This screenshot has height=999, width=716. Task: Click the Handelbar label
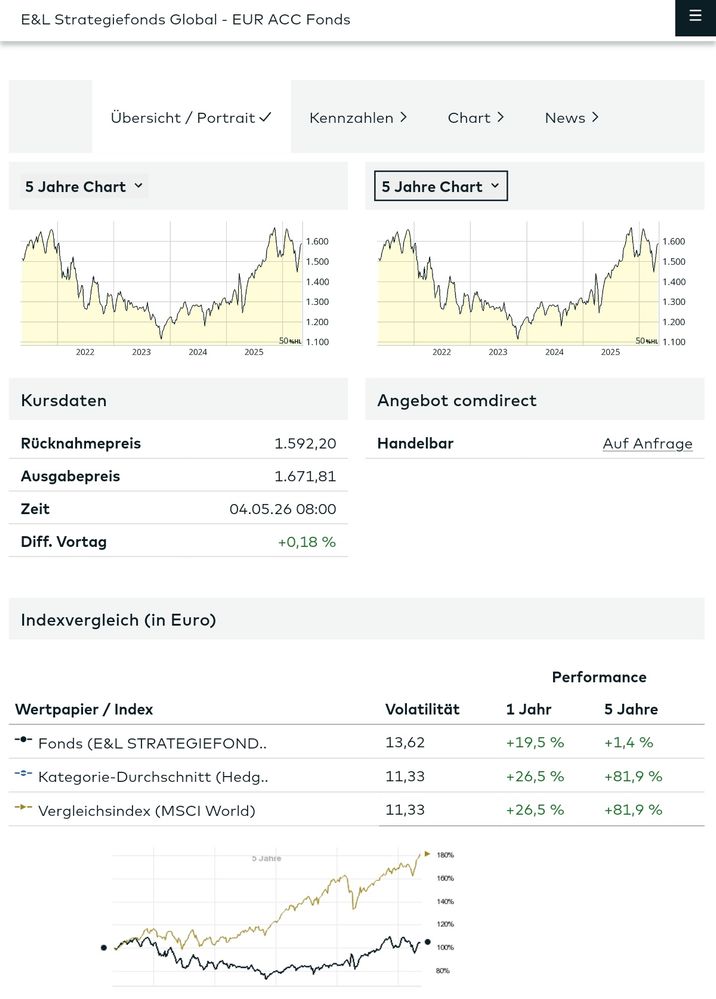[415, 443]
